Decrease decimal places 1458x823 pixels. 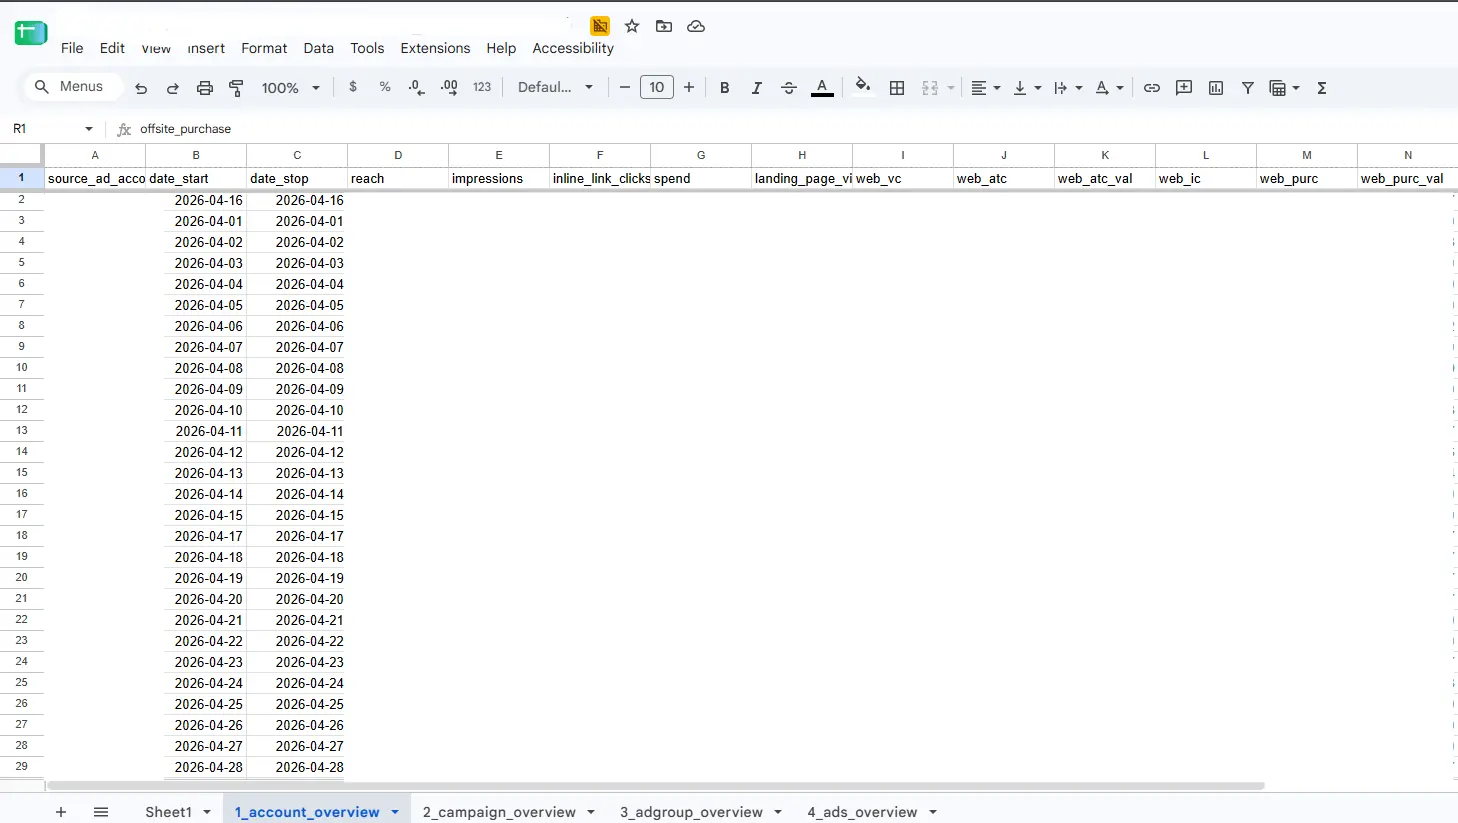(417, 87)
